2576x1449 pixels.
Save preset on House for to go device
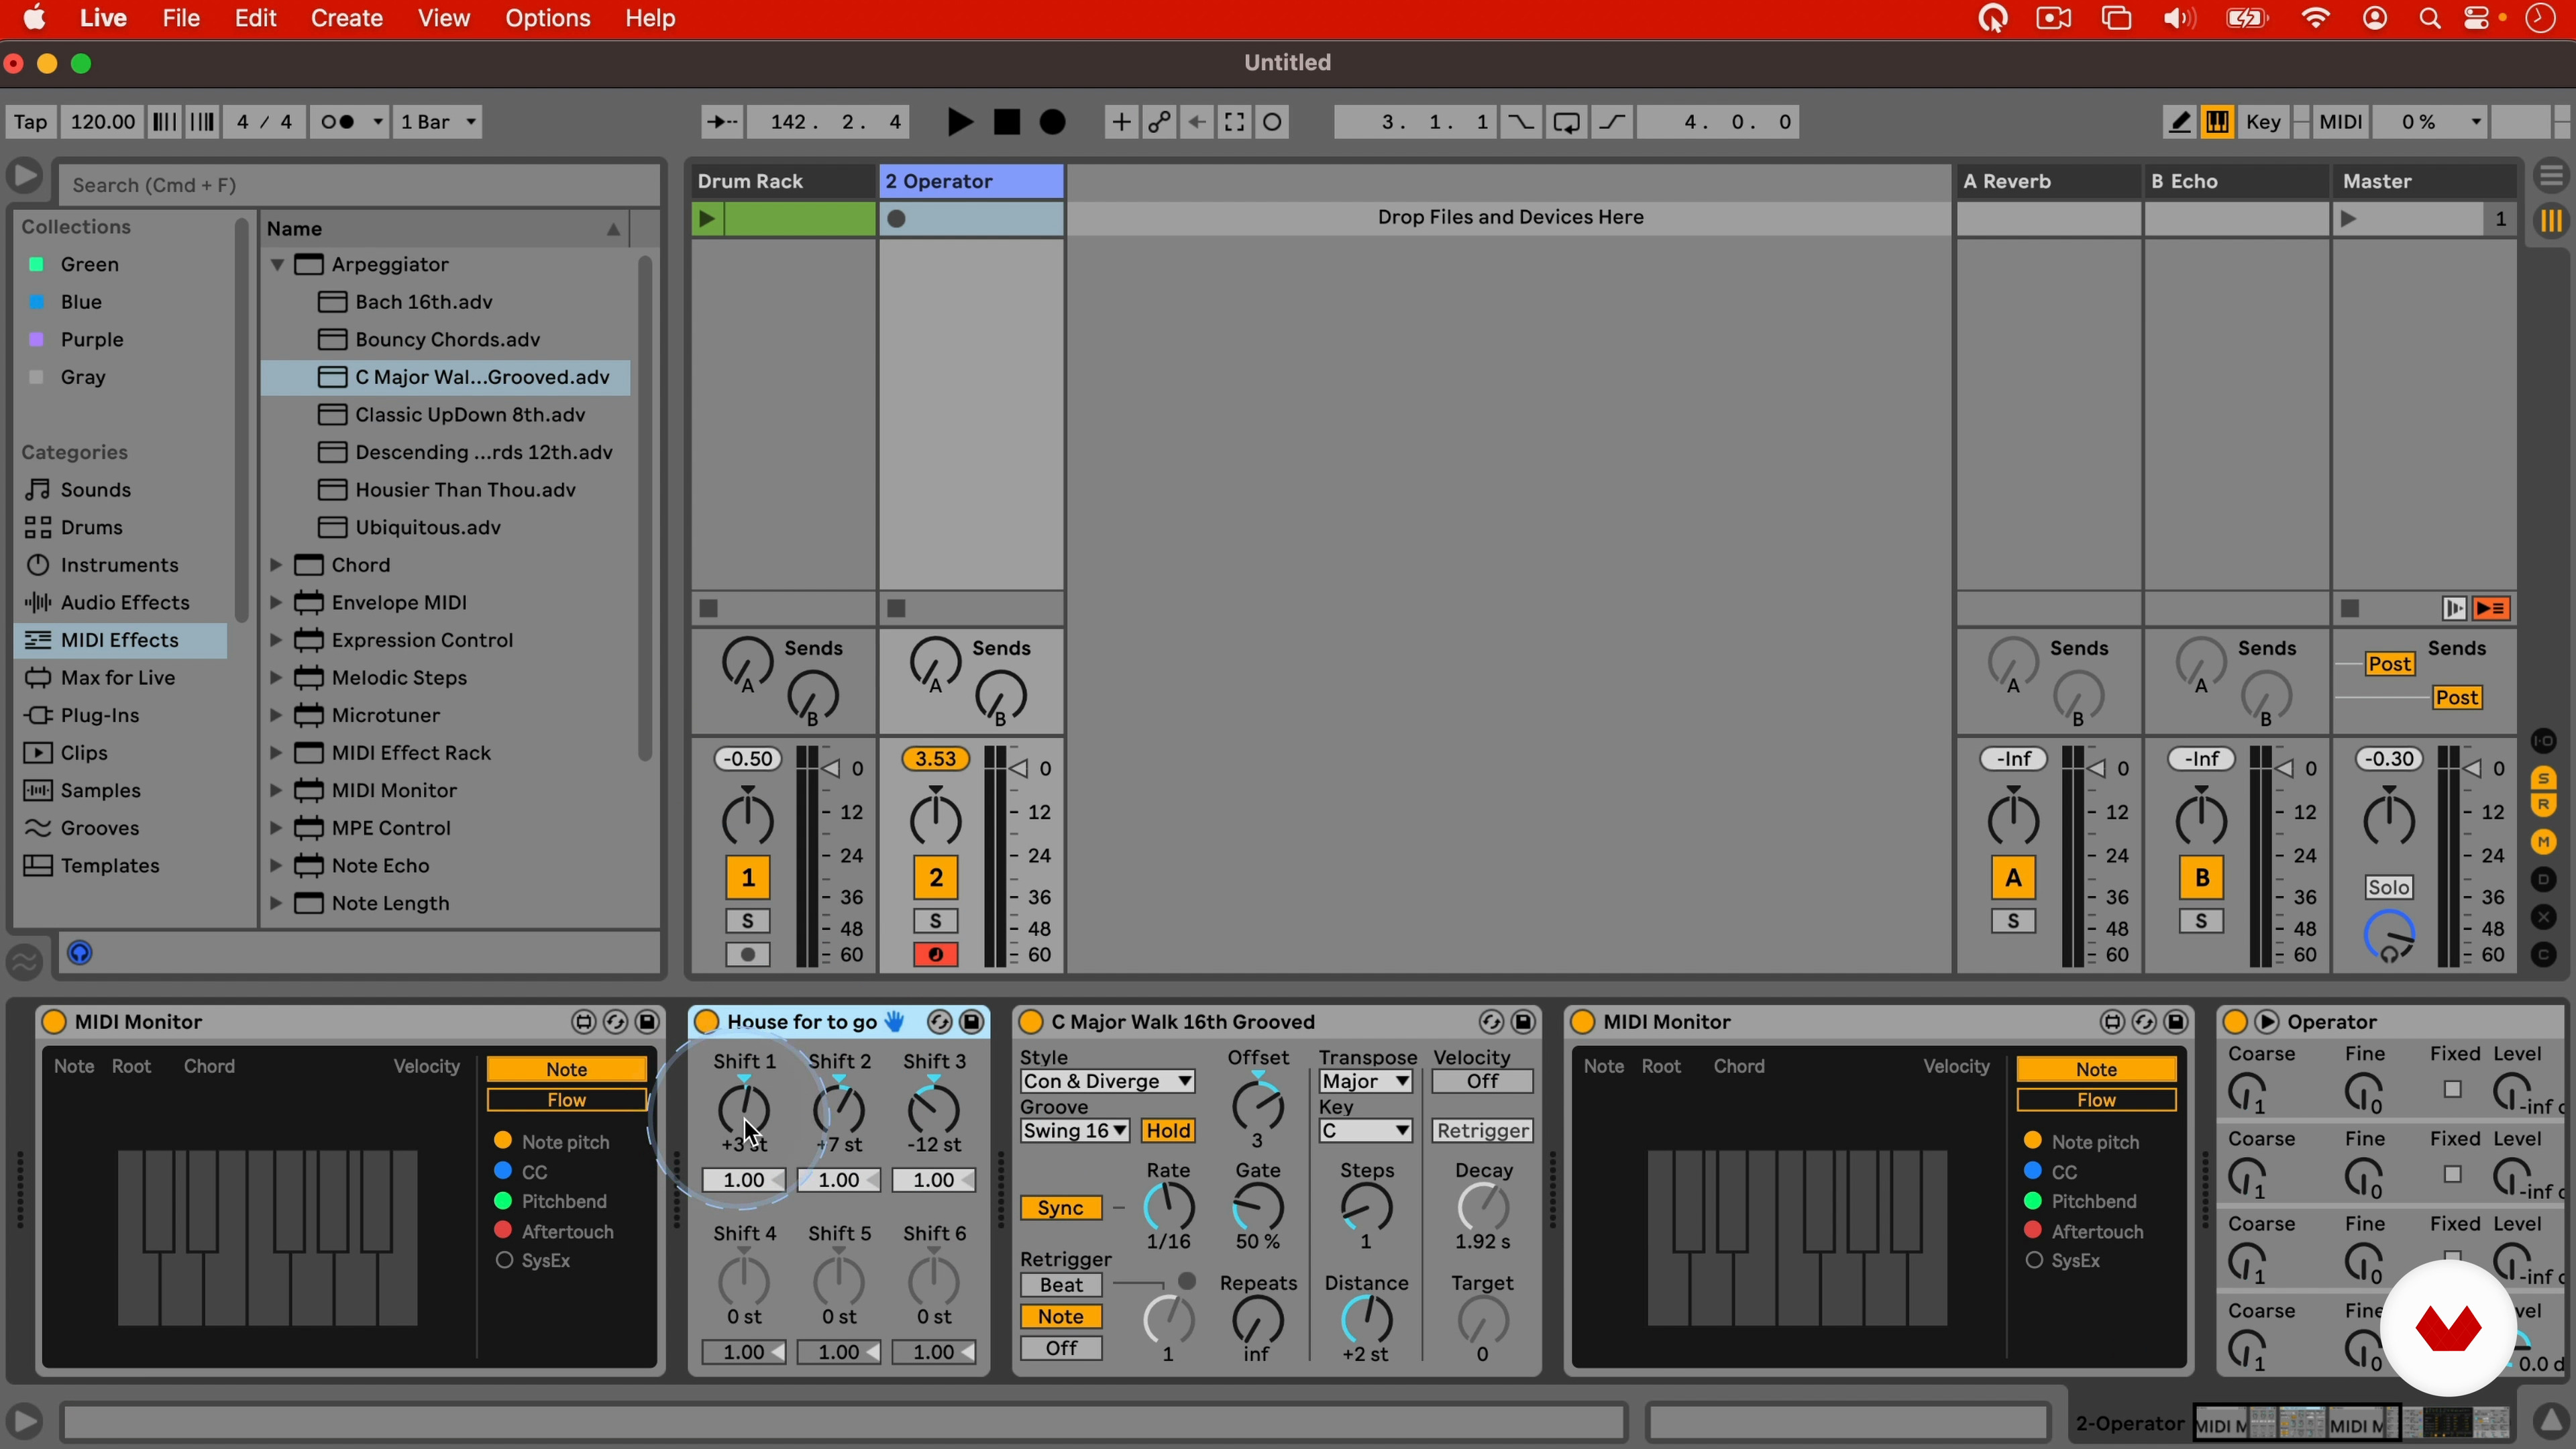[x=972, y=1021]
